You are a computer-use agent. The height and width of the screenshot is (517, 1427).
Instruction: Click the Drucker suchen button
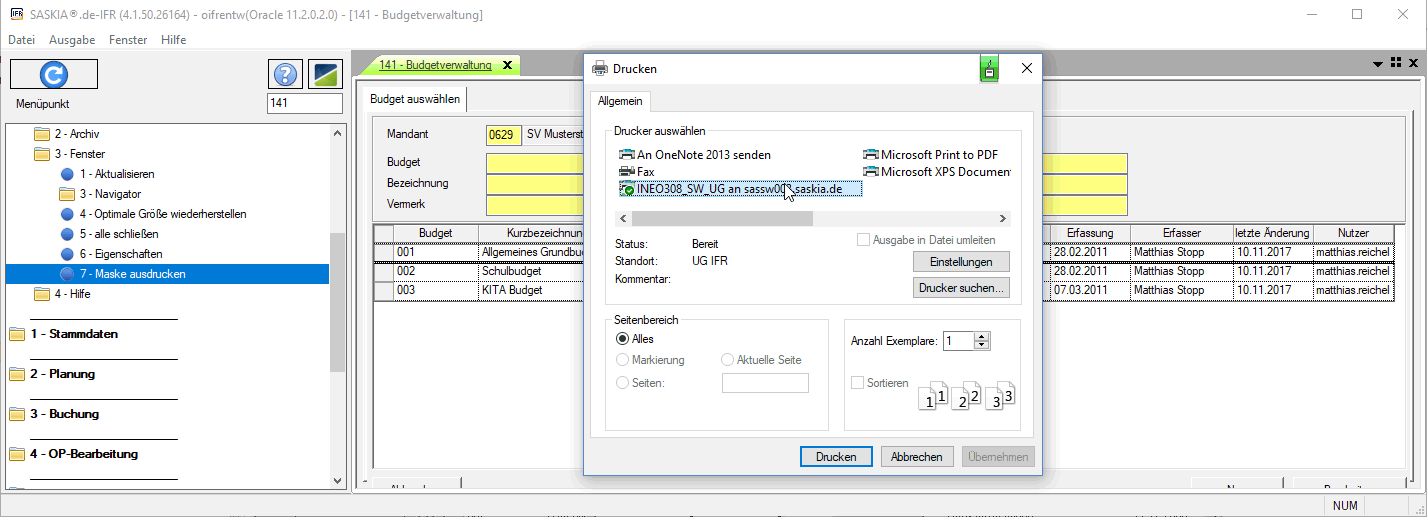tap(961, 288)
